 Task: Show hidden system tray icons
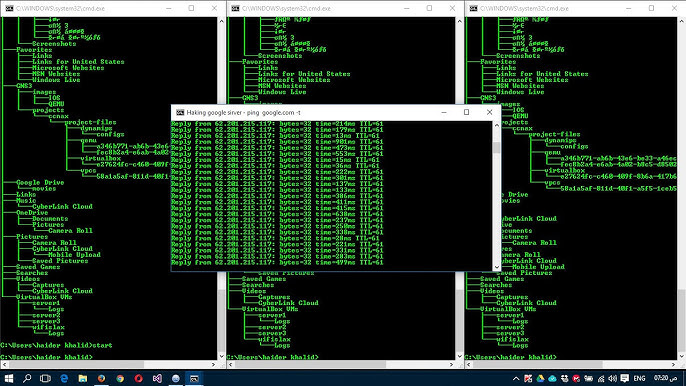coord(516,379)
